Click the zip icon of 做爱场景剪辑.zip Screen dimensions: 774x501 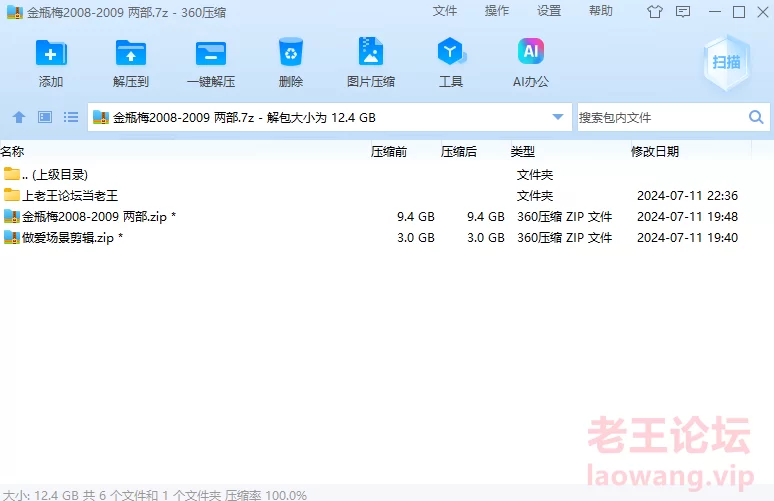tap(11, 237)
